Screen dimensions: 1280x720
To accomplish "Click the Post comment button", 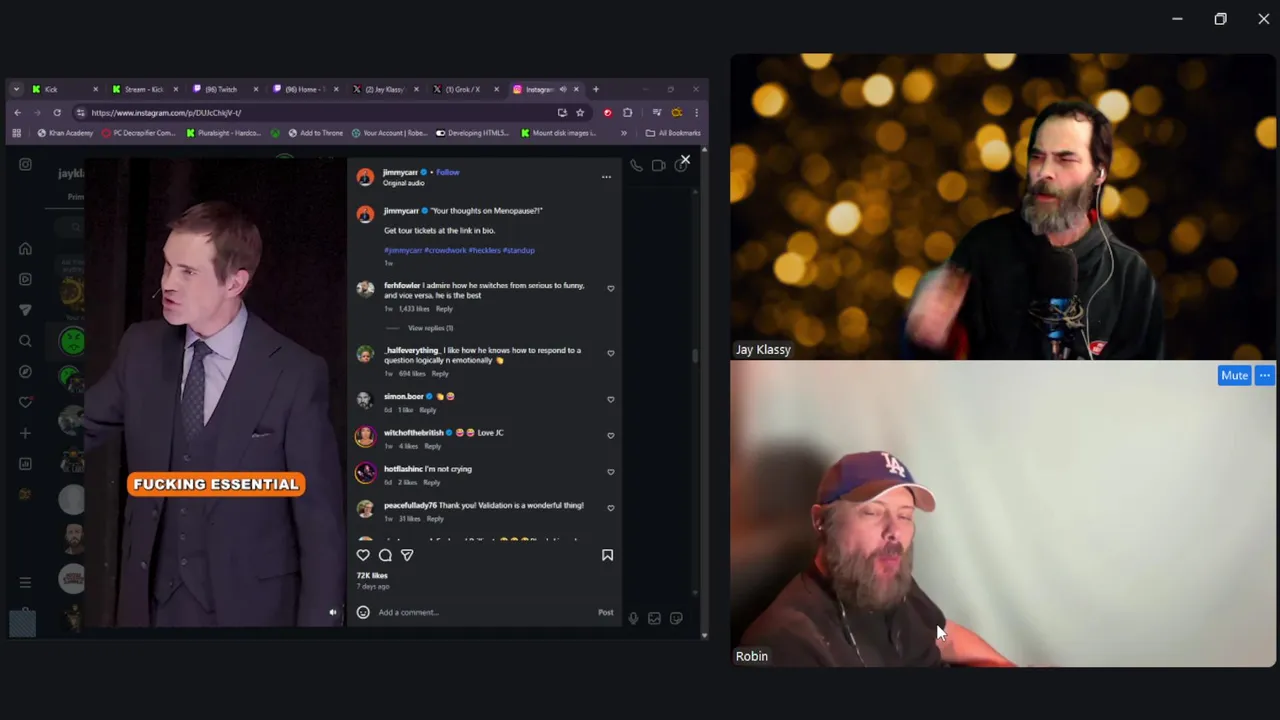I will 605,612.
